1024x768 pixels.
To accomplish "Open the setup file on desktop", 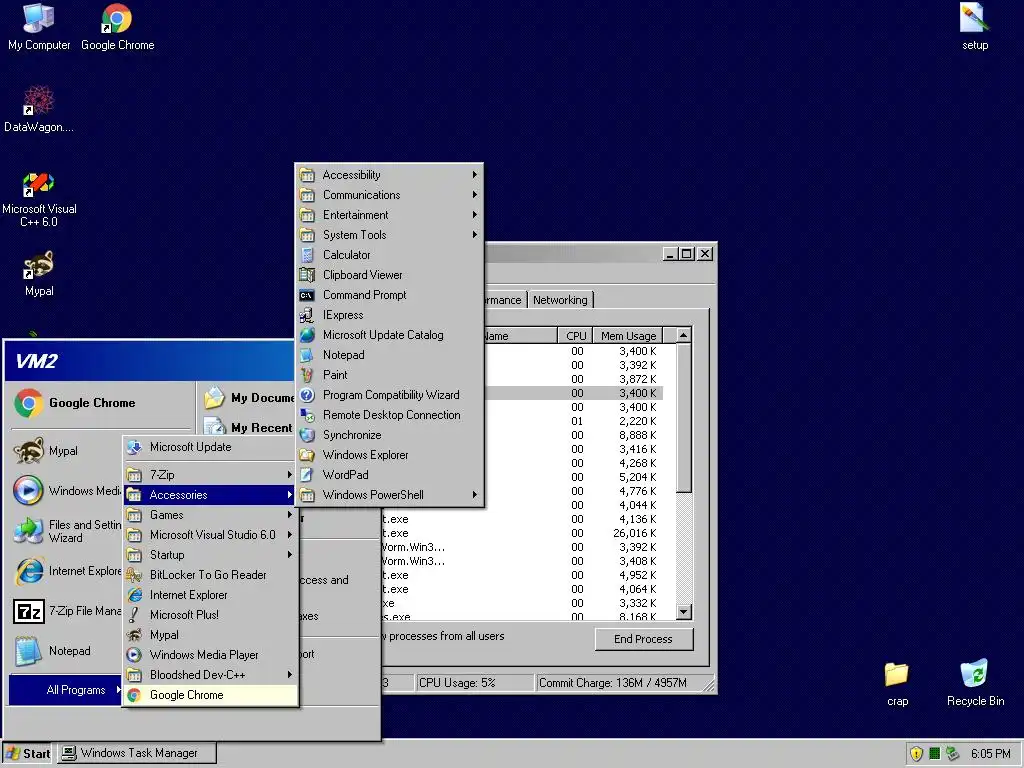I will (x=974, y=27).
